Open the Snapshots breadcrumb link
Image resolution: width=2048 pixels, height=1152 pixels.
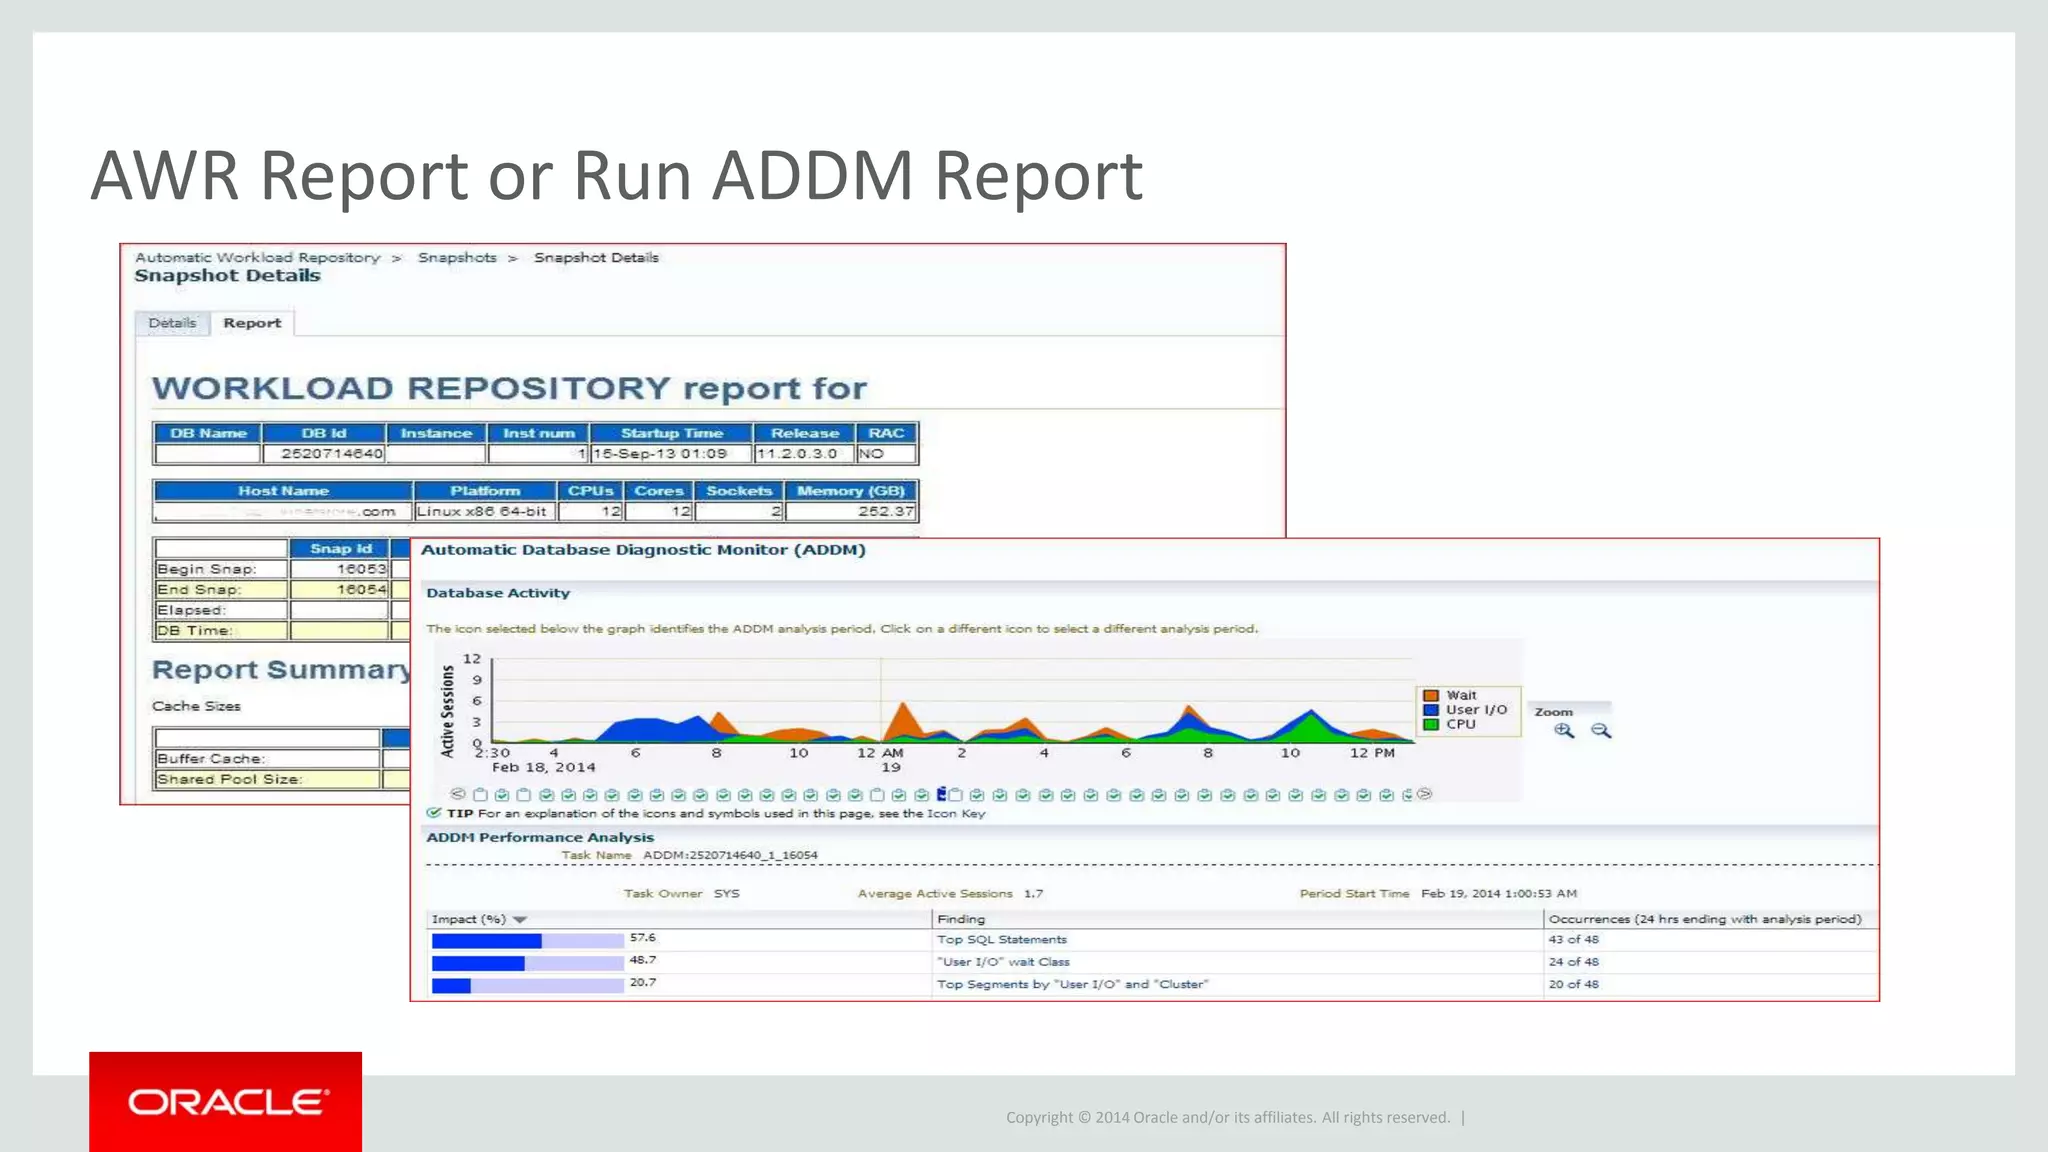point(457,257)
